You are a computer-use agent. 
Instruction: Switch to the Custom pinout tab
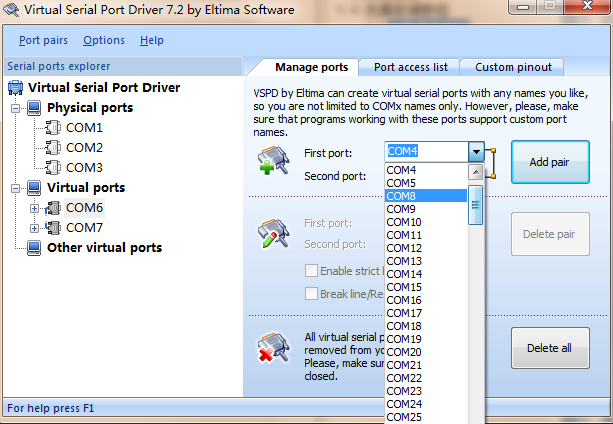pos(513,67)
